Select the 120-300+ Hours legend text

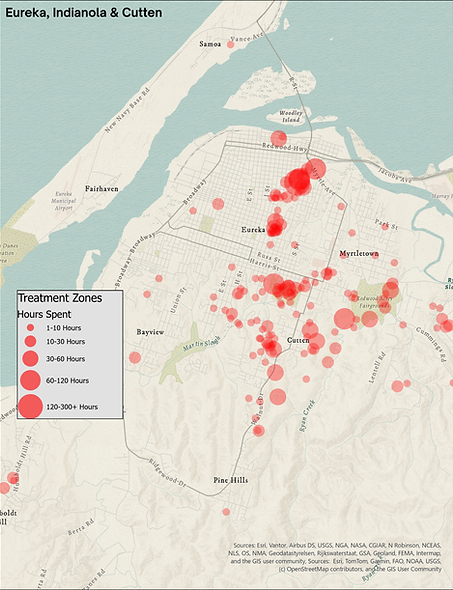(72, 407)
